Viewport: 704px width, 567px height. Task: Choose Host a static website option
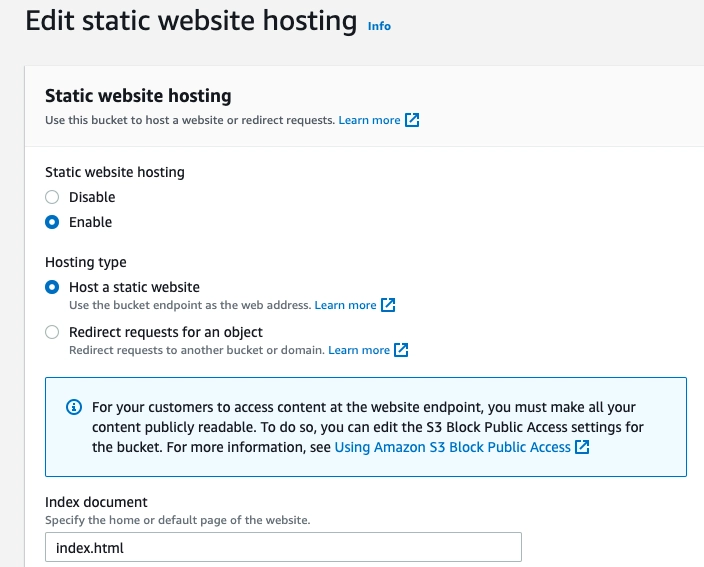tap(52, 287)
